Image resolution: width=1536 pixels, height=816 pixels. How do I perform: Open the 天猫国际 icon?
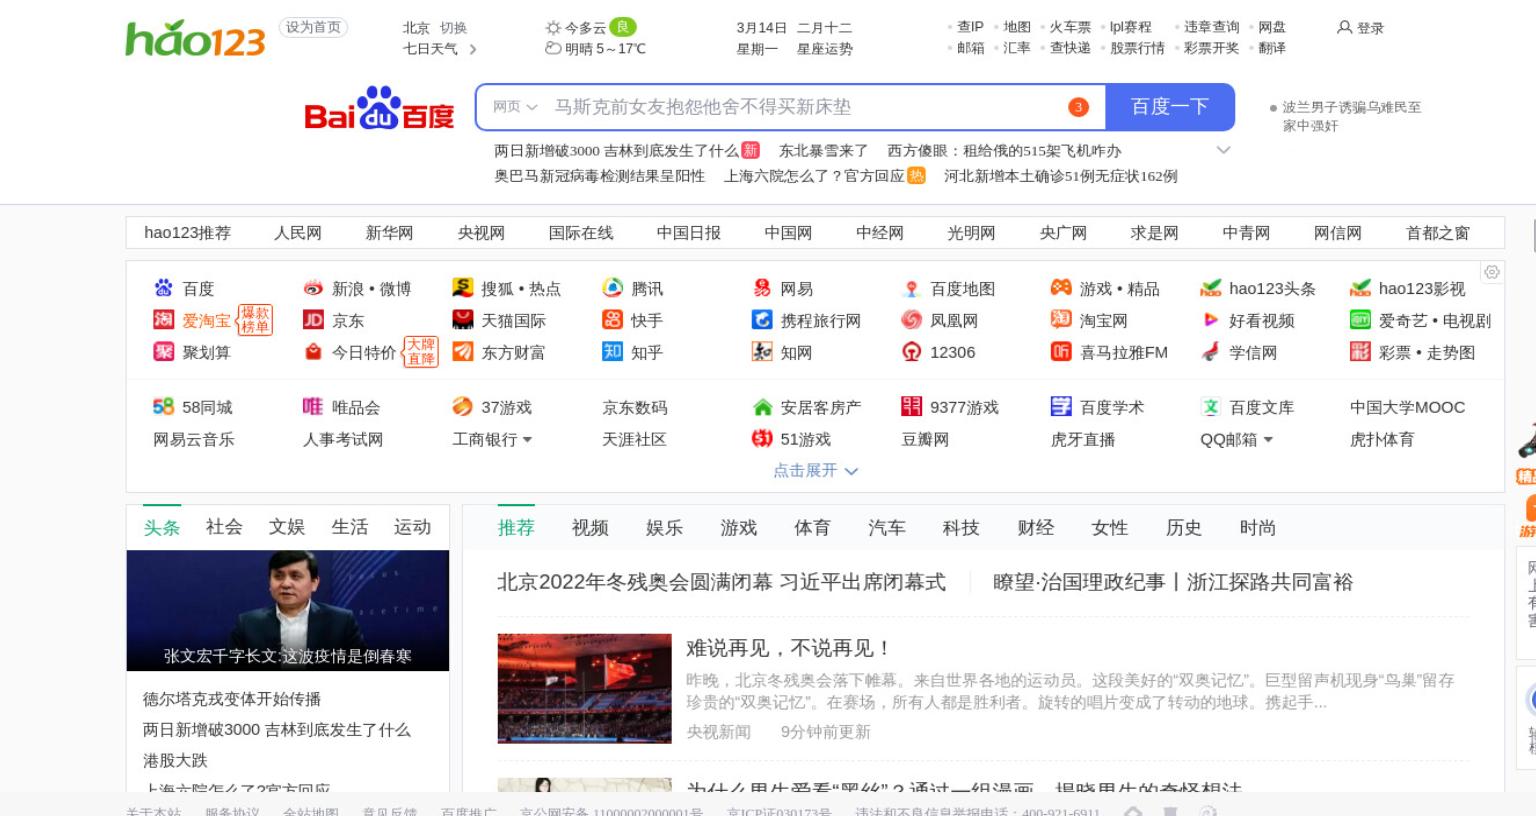point(462,320)
